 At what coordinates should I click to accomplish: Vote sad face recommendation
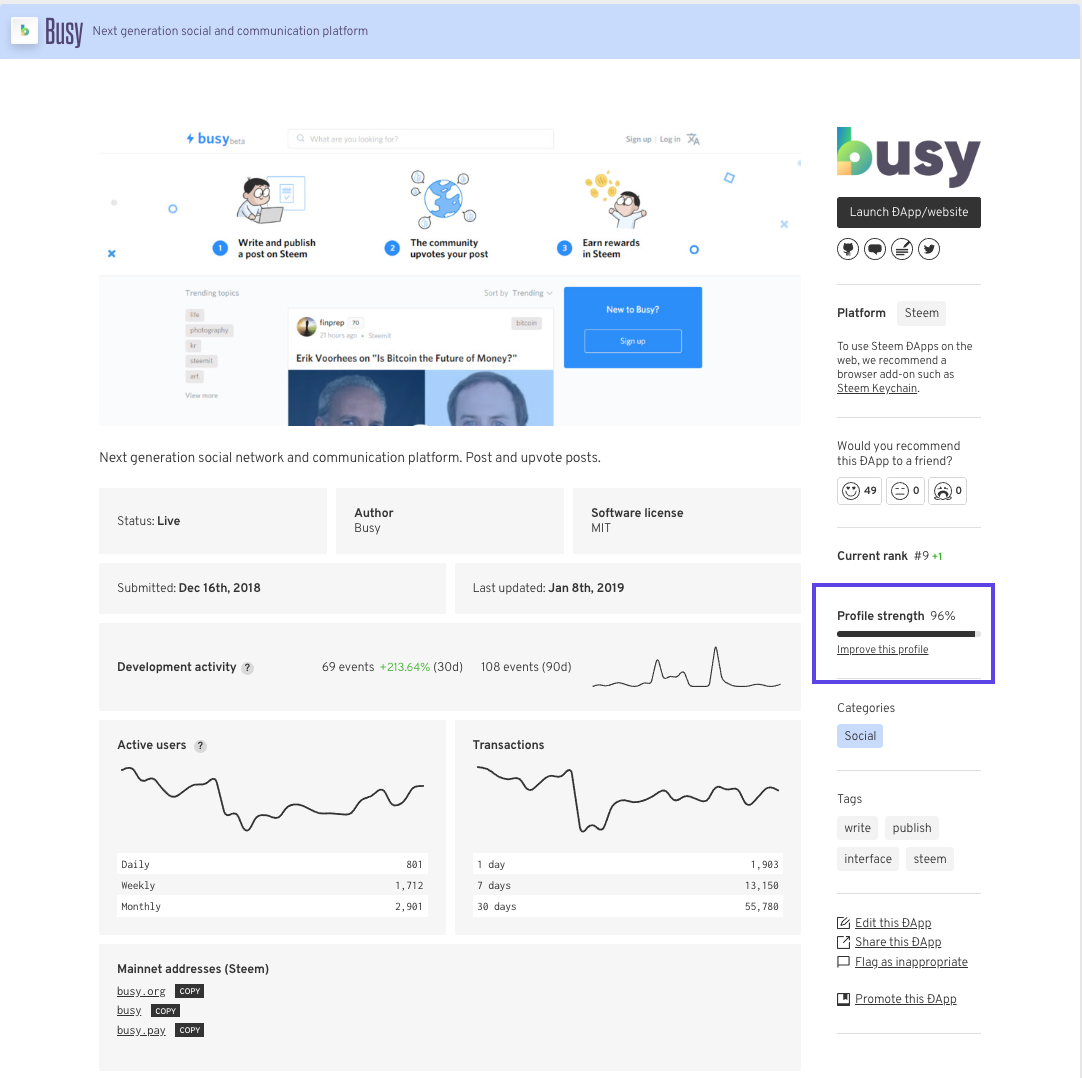tap(947, 491)
